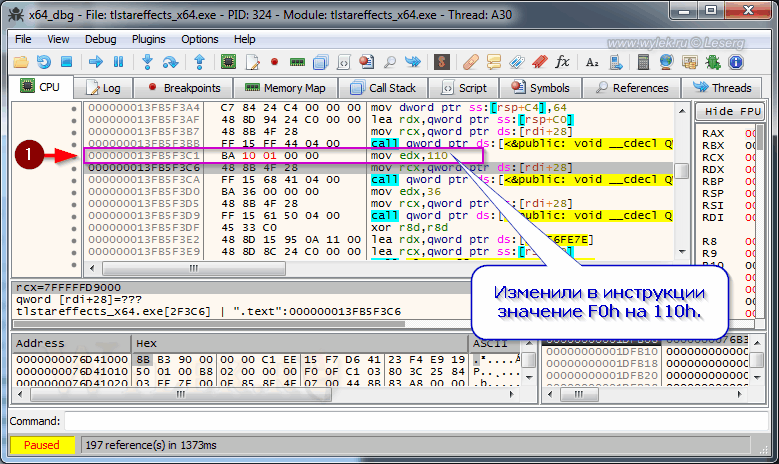Click the Step Over curved-arrow icon

170,62
